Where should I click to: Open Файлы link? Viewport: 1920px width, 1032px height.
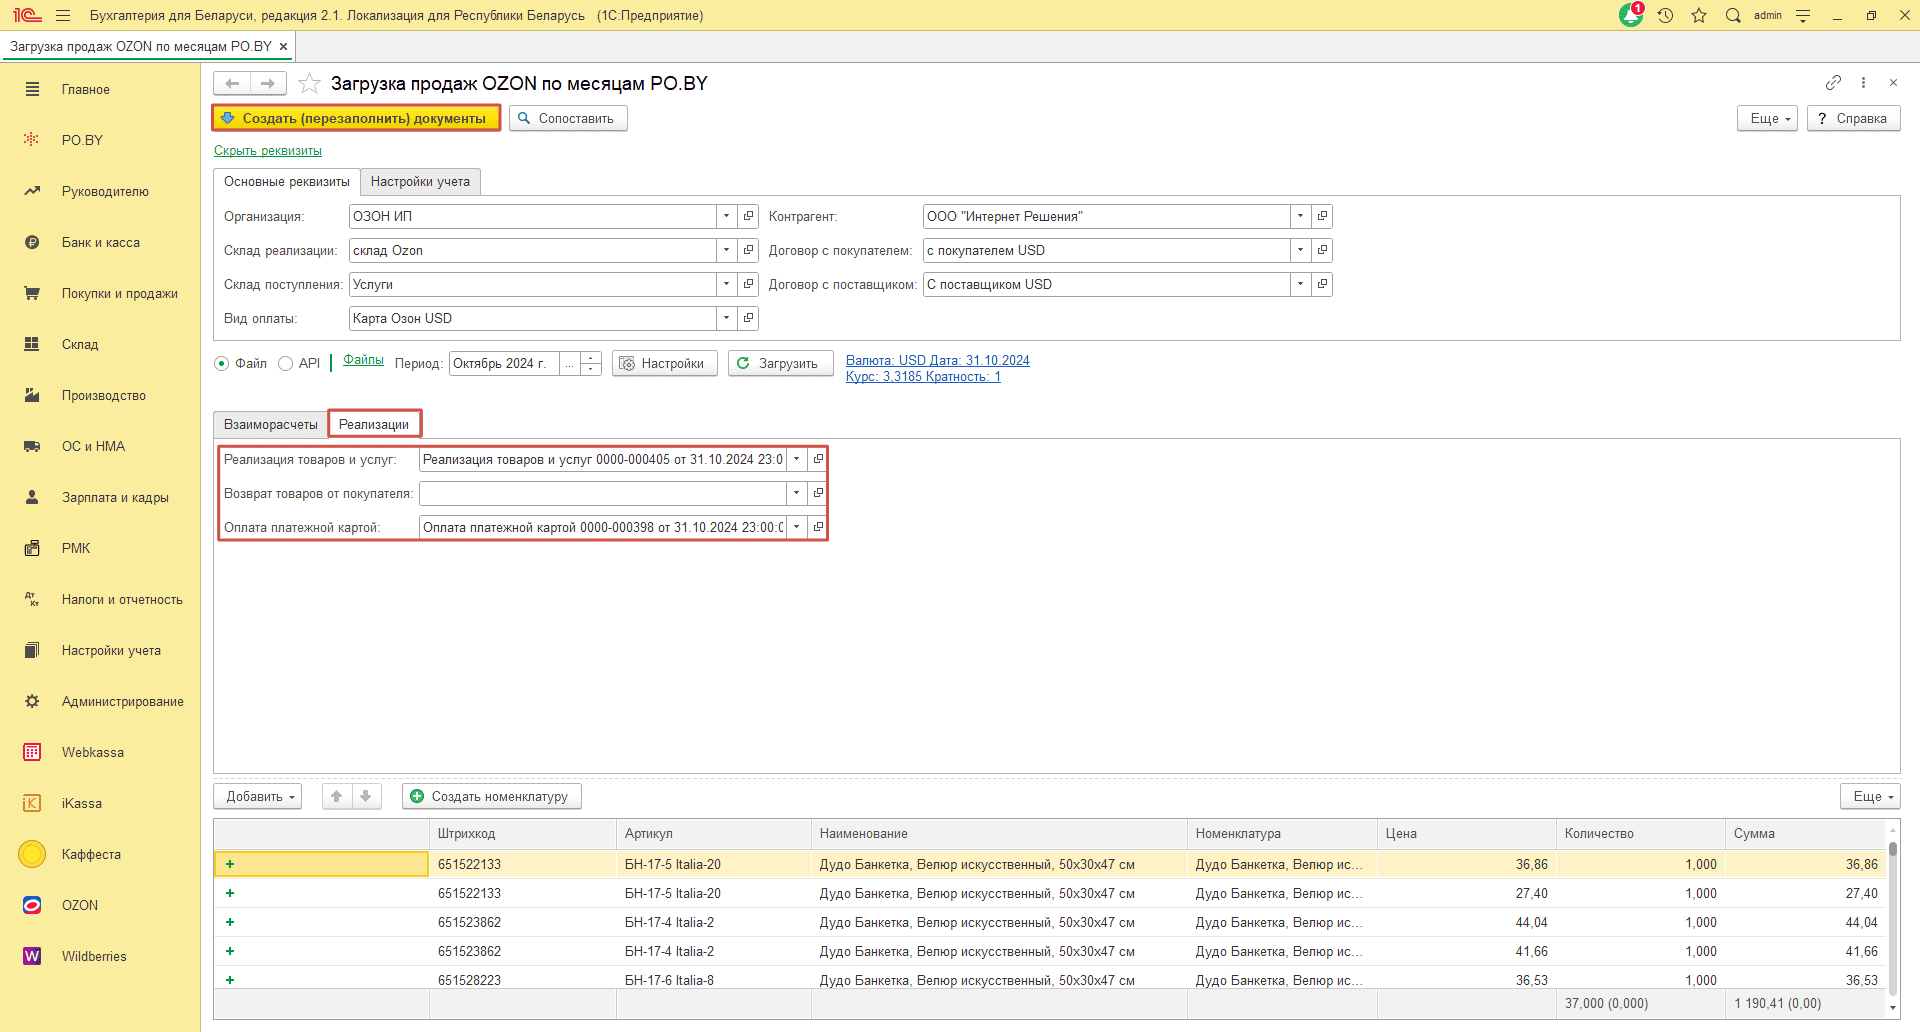(x=363, y=360)
